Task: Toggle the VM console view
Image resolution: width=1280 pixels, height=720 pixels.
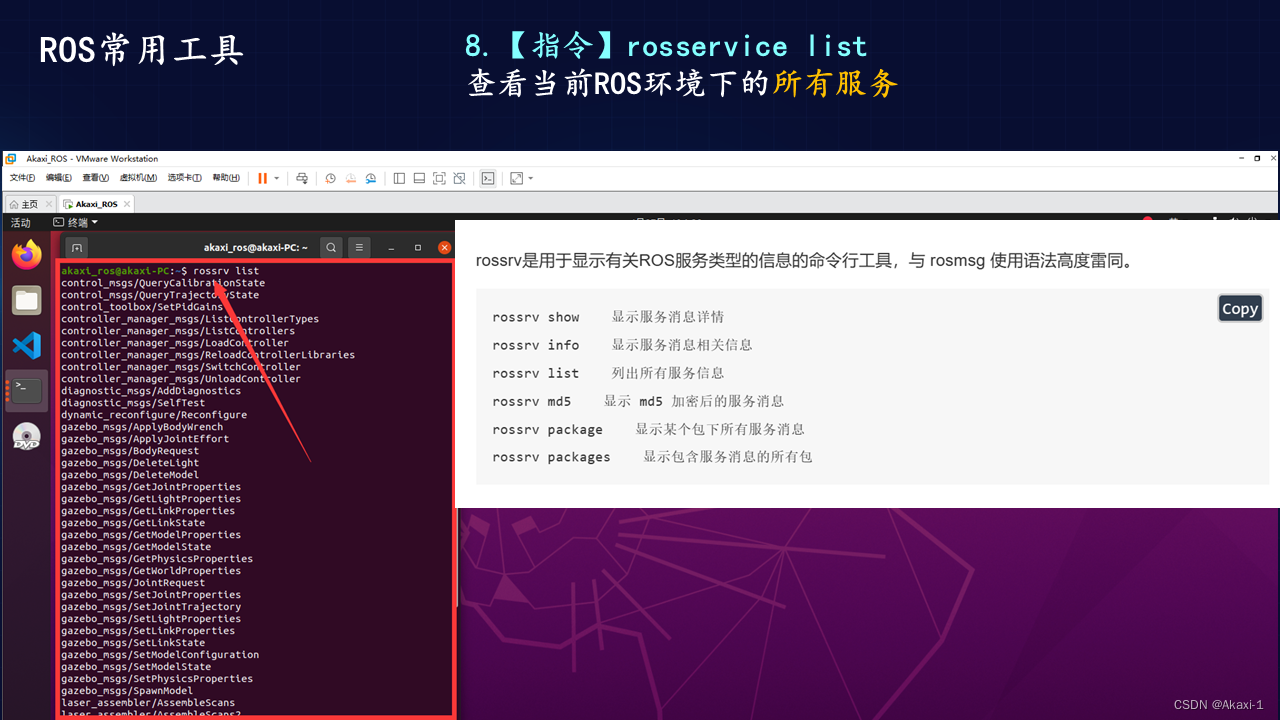Action: pos(488,178)
